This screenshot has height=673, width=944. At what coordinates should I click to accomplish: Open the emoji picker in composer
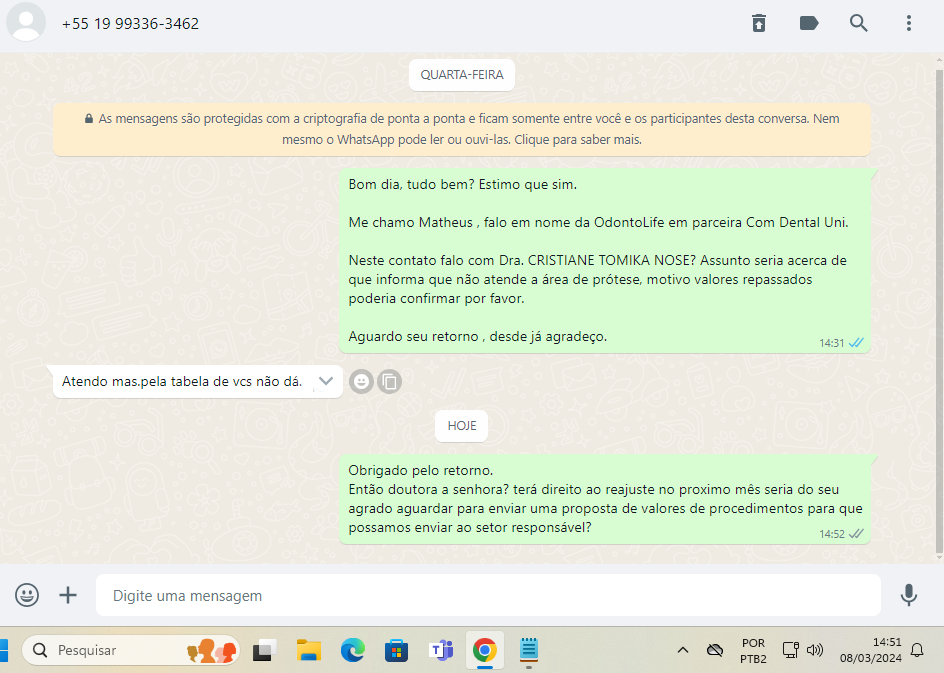tap(27, 595)
